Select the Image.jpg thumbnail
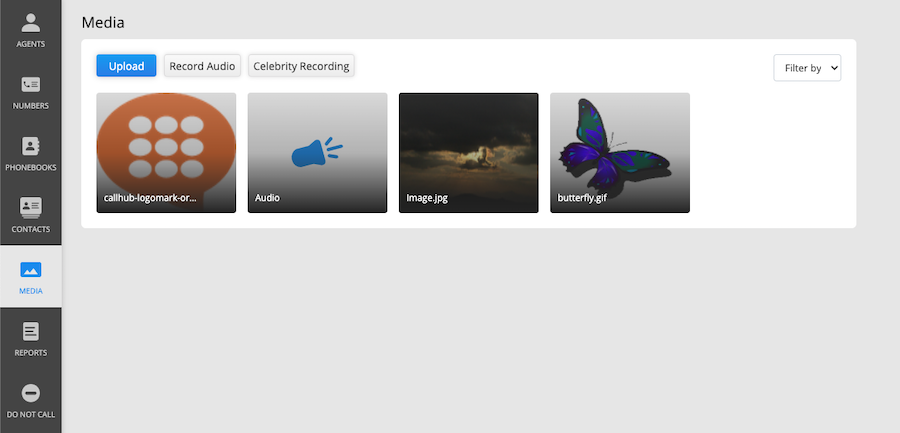The height and width of the screenshot is (433, 900). click(x=468, y=153)
